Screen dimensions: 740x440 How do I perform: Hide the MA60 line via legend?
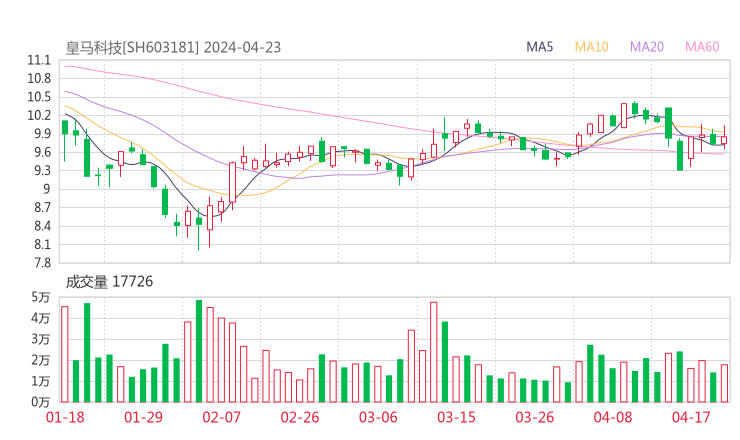point(702,47)
